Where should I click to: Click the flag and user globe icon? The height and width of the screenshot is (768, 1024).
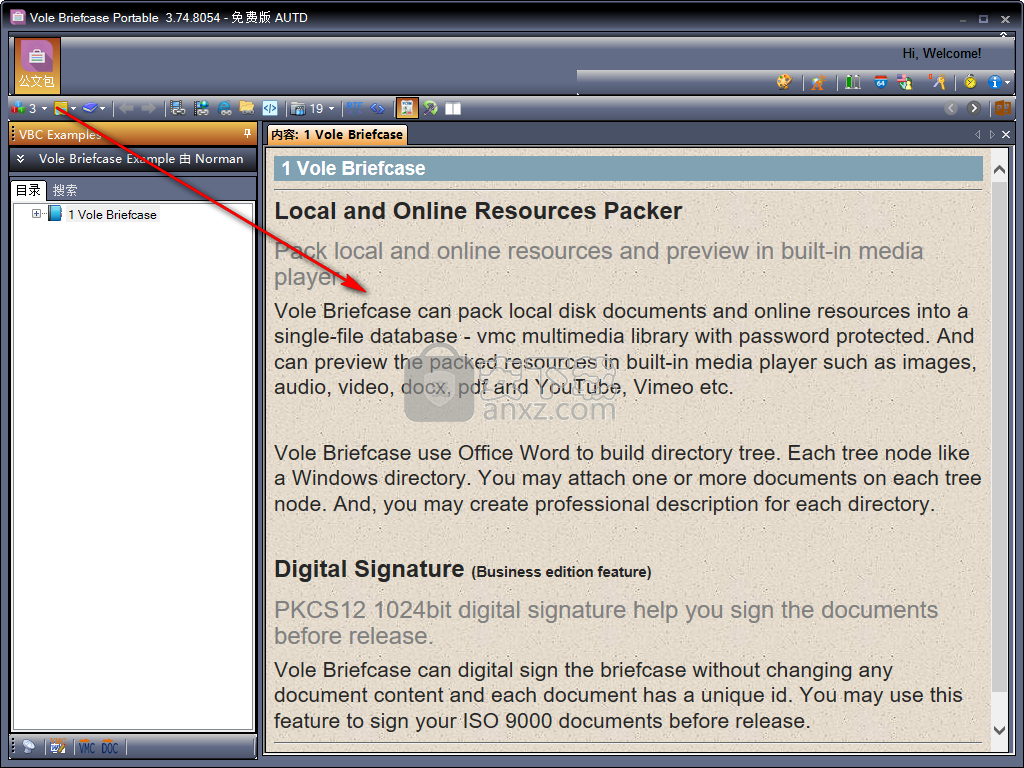pyautogui.click(x=905, y=82)
